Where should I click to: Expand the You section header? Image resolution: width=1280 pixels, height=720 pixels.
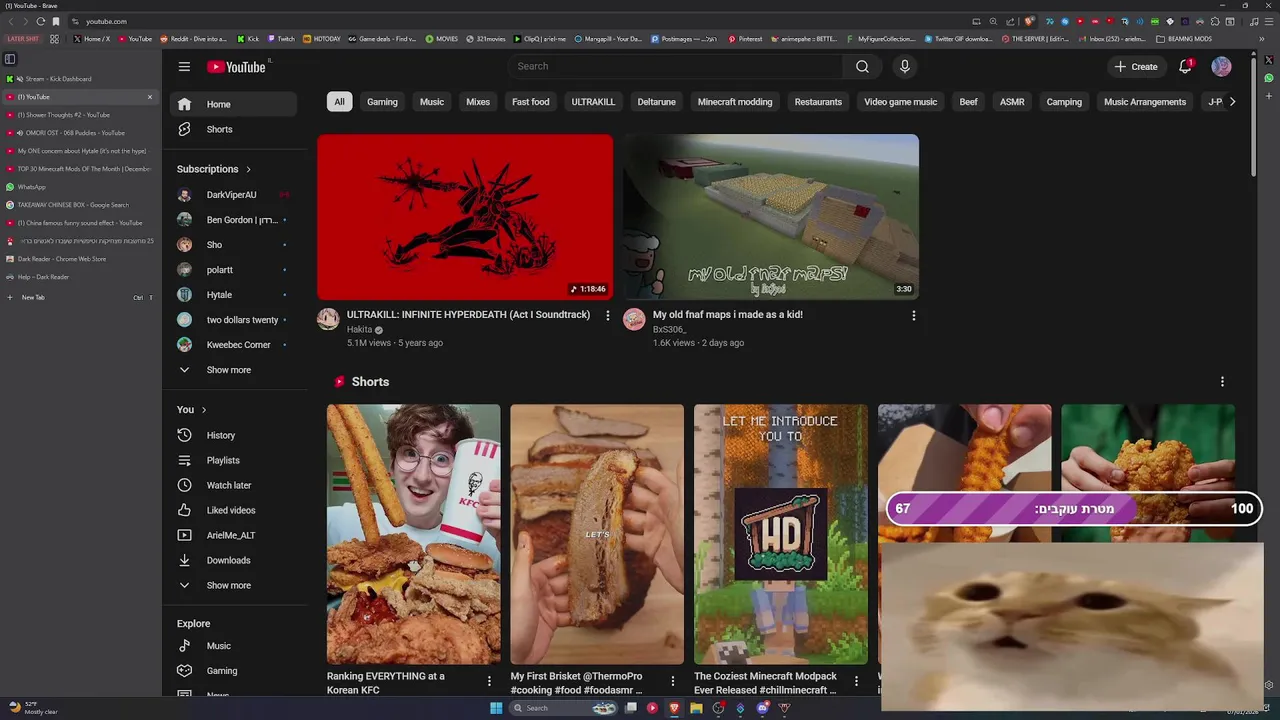click(x=191, y=409)
